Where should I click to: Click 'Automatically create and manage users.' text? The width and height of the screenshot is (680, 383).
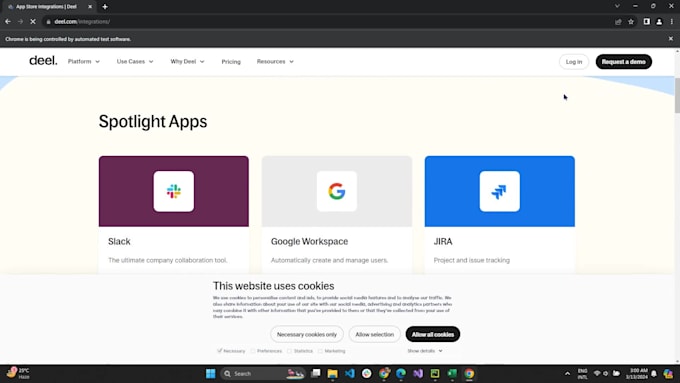tap(329, 260)
